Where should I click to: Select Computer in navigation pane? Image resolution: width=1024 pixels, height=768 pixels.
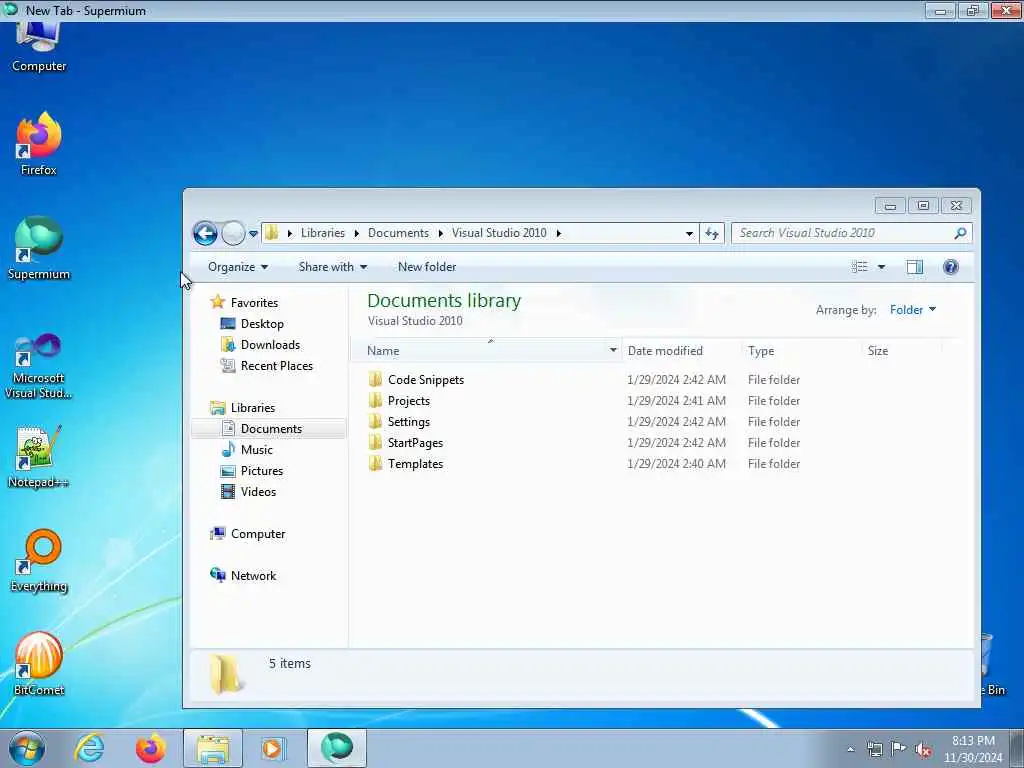(x=258, y=534)
